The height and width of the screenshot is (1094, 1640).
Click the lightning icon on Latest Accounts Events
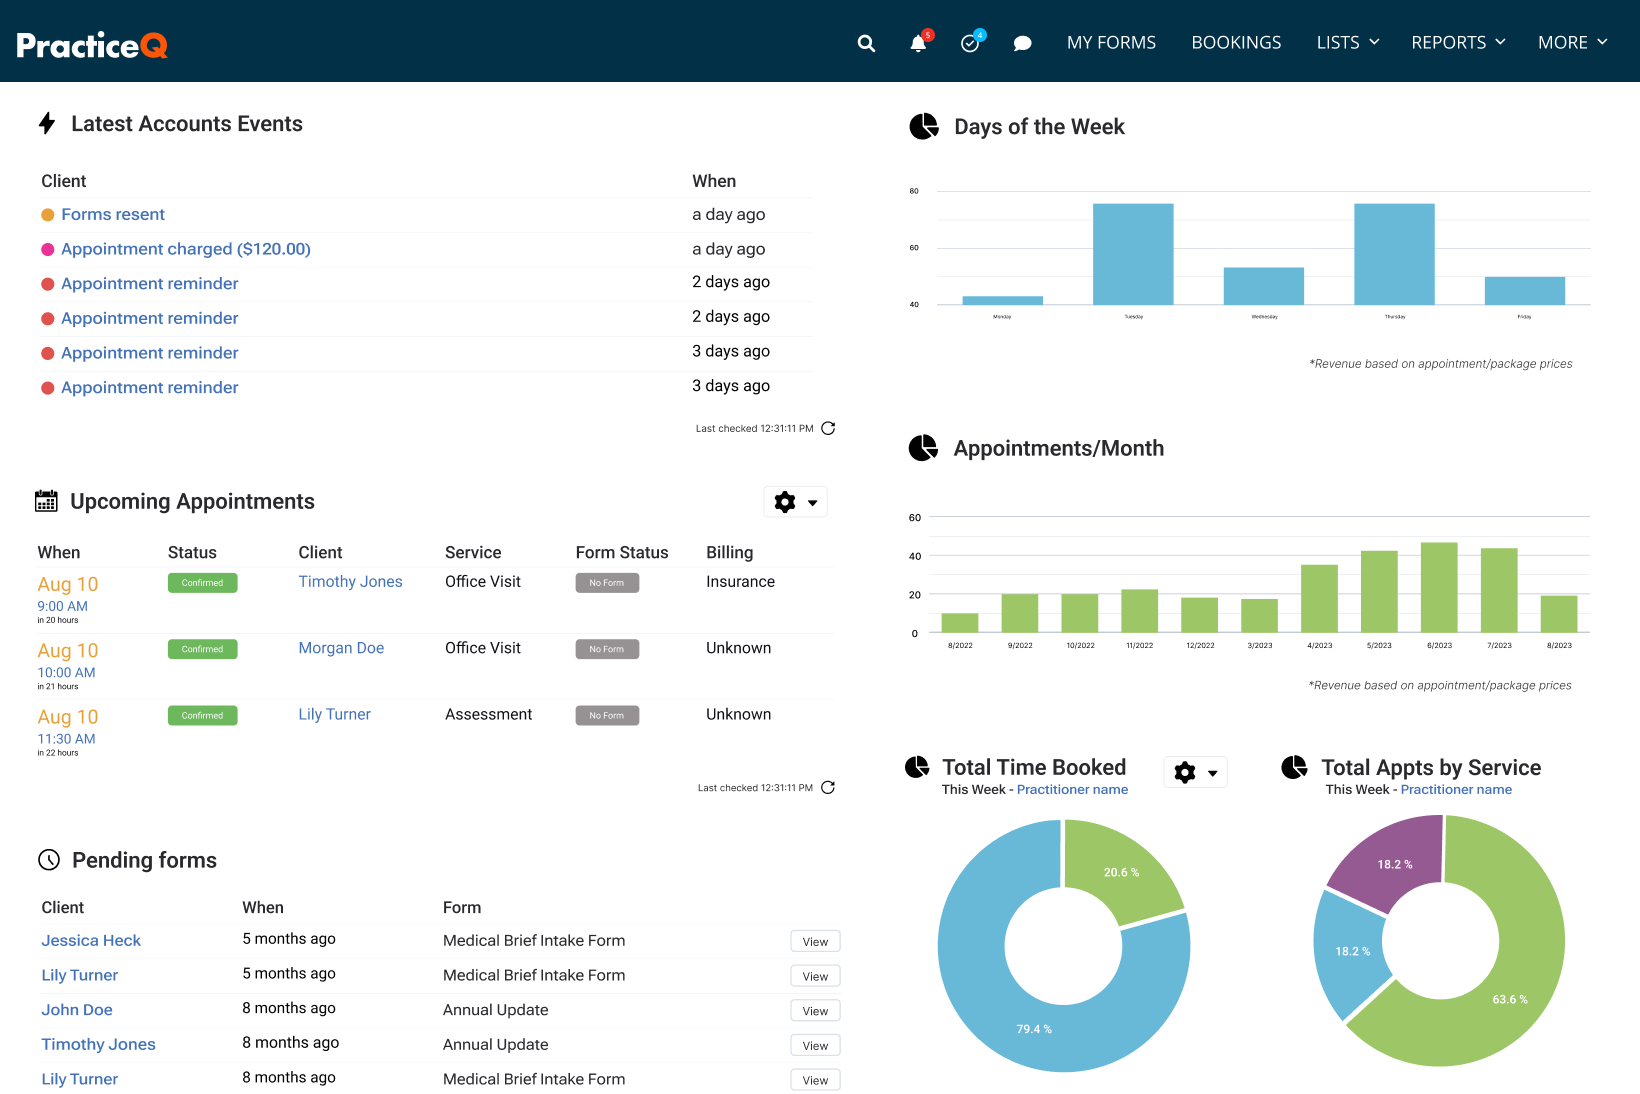pos(47,123)
